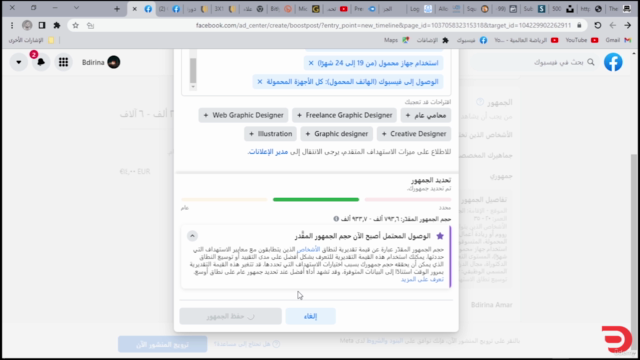Add 'Creative Designer' suggestion
This screenshot has width=640, height=360.
click(x=414, y=134)
